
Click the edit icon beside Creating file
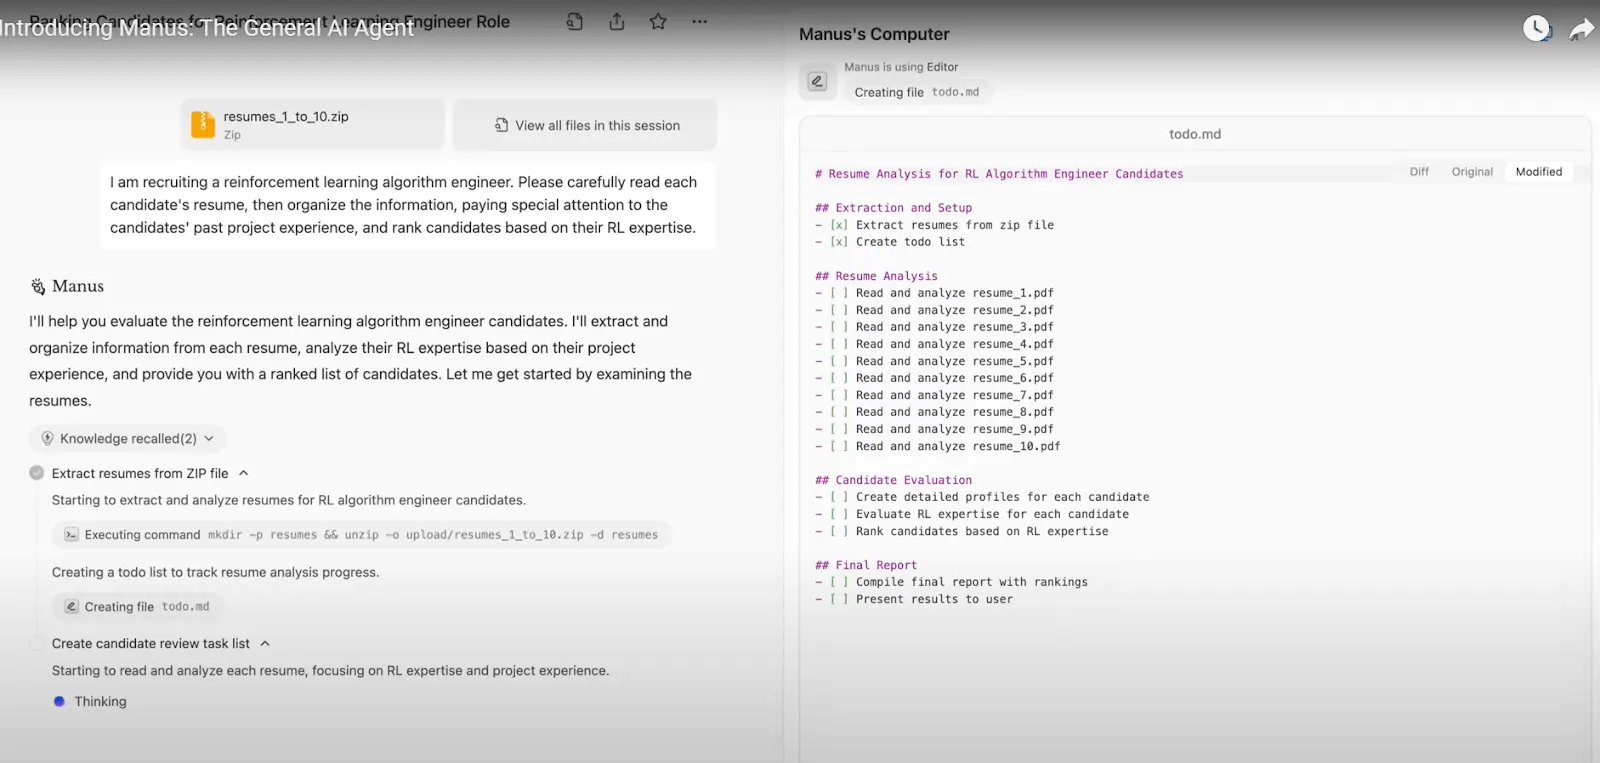71,607
